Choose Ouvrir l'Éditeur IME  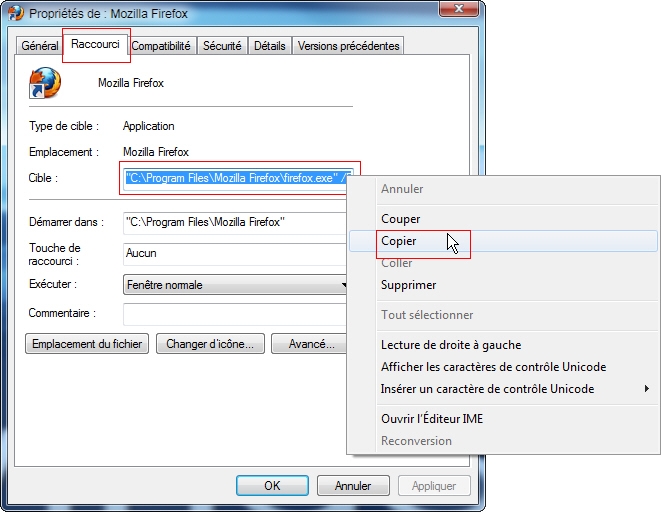tap(503, 418)
